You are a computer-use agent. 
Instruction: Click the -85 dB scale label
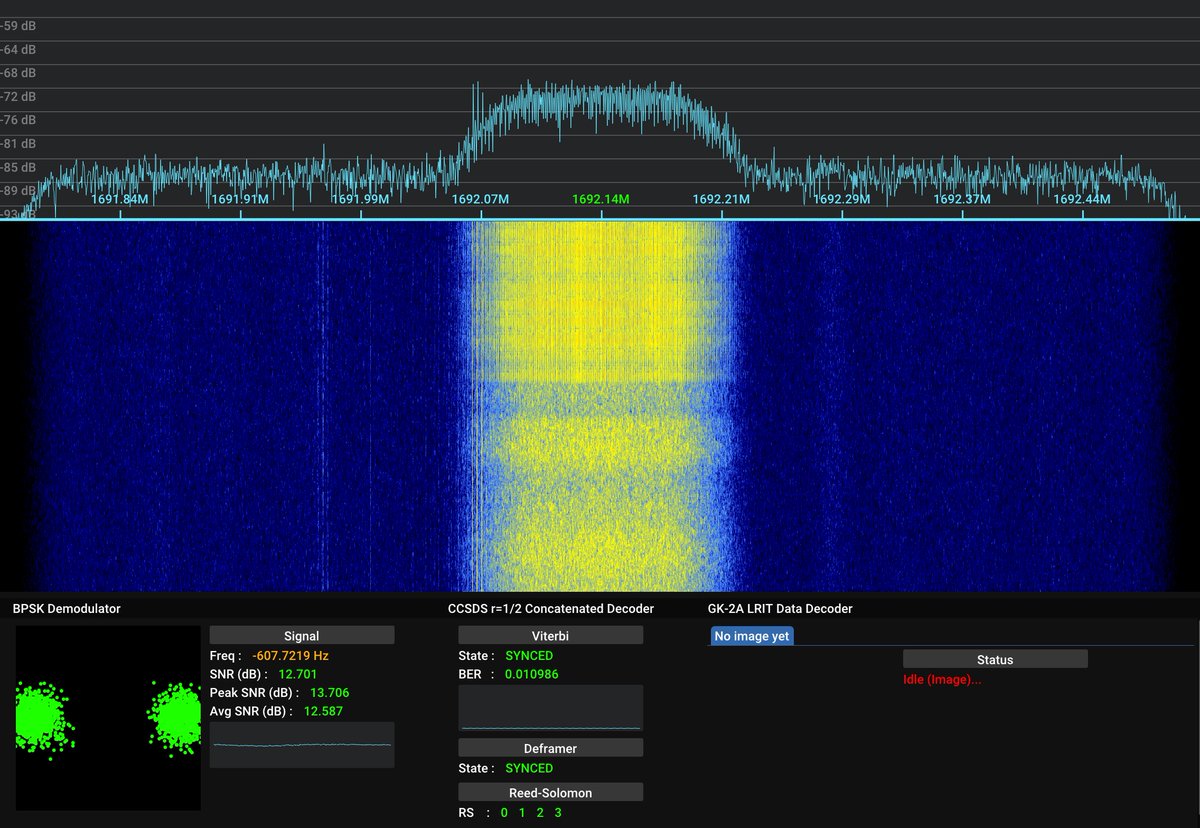(x=18, y=167)
